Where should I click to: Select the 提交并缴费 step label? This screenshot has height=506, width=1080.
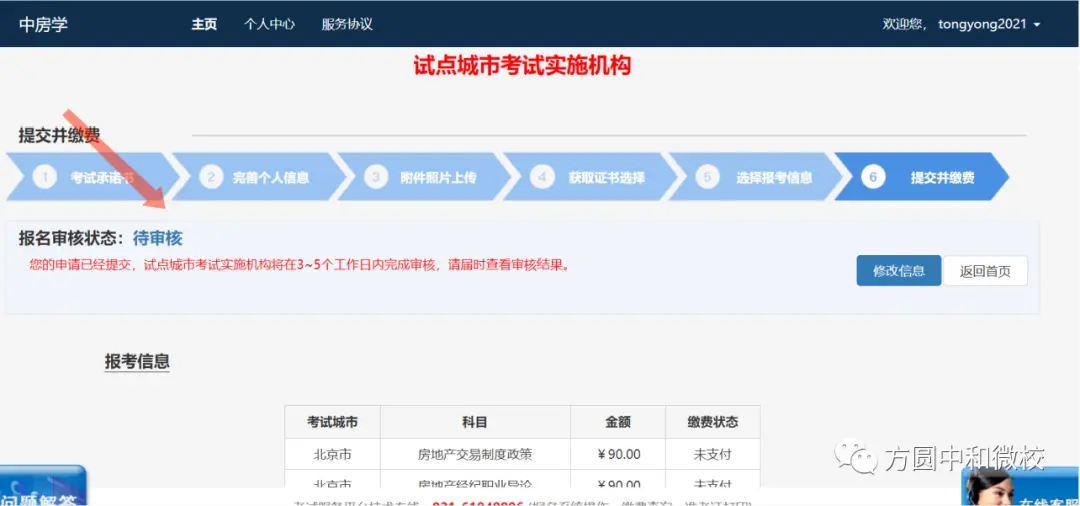coord(942,178)
